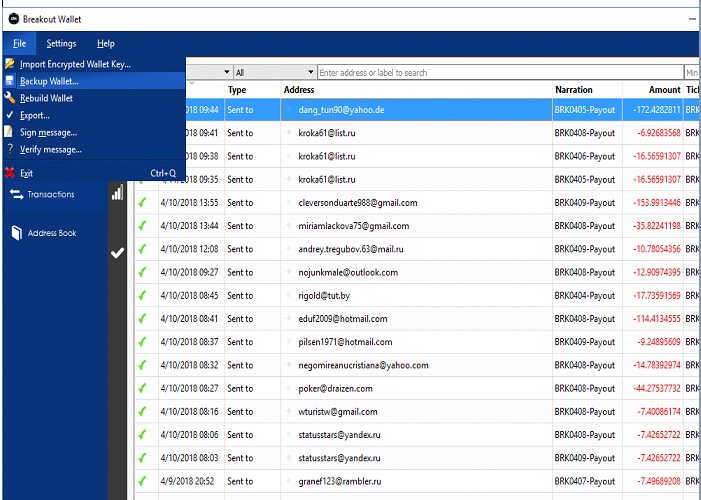Click green check for 4/10/2018 08:45 transaction
The height and width of the screenshot is (500, 701).
[x=142, y=296]
